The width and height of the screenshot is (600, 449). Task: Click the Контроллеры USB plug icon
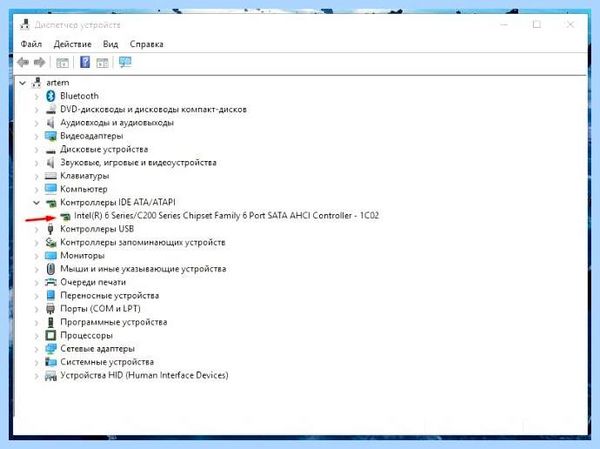click(50, 229)
